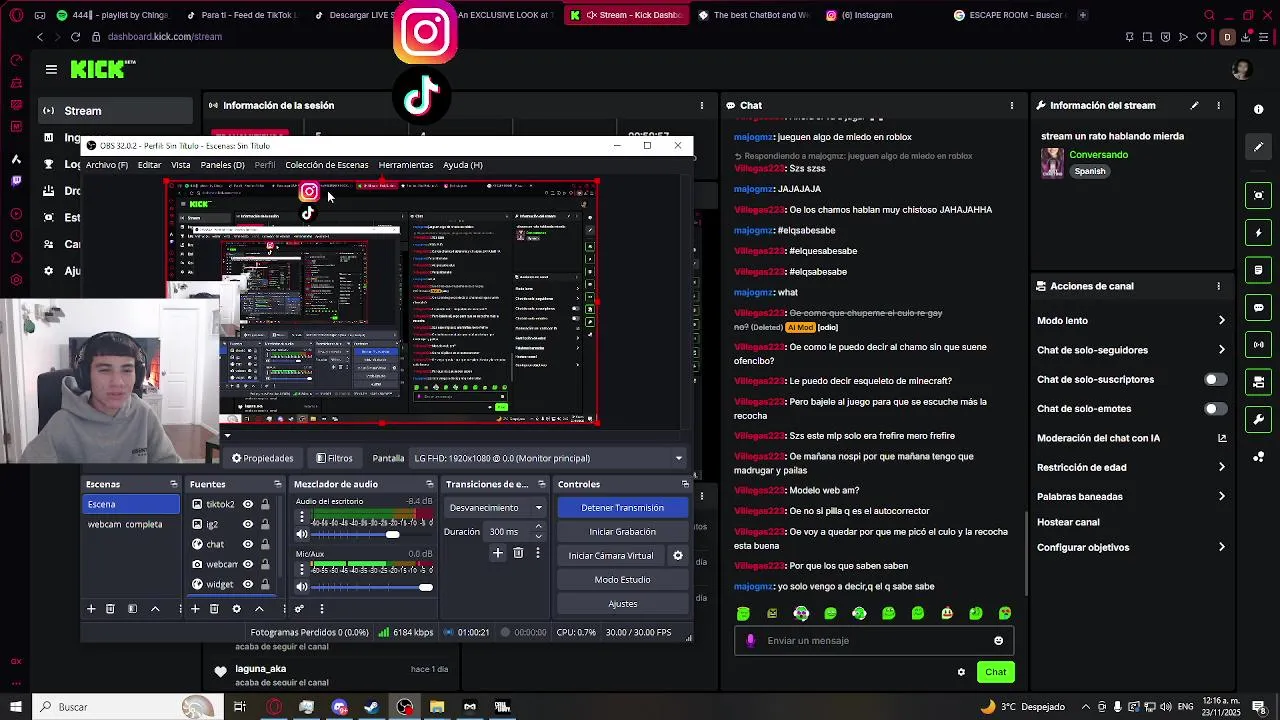Enable Chat de solo-suscriptores switch
This screenshot has height=720, width=1280.
click(x=1215, y=380)
